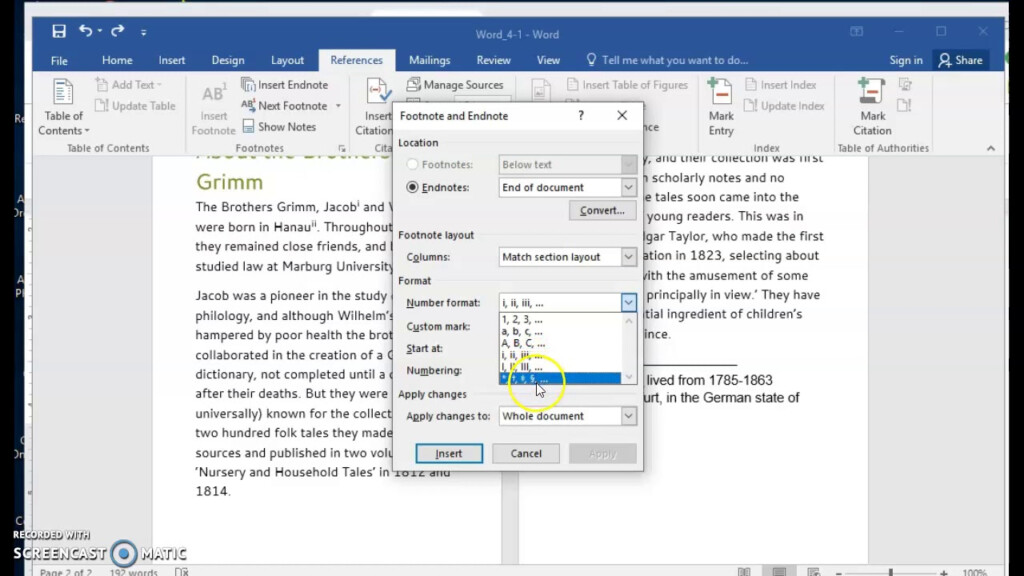Switch to the Review tab
Screen dimensions: 1024x576
[x=493, y=60]
